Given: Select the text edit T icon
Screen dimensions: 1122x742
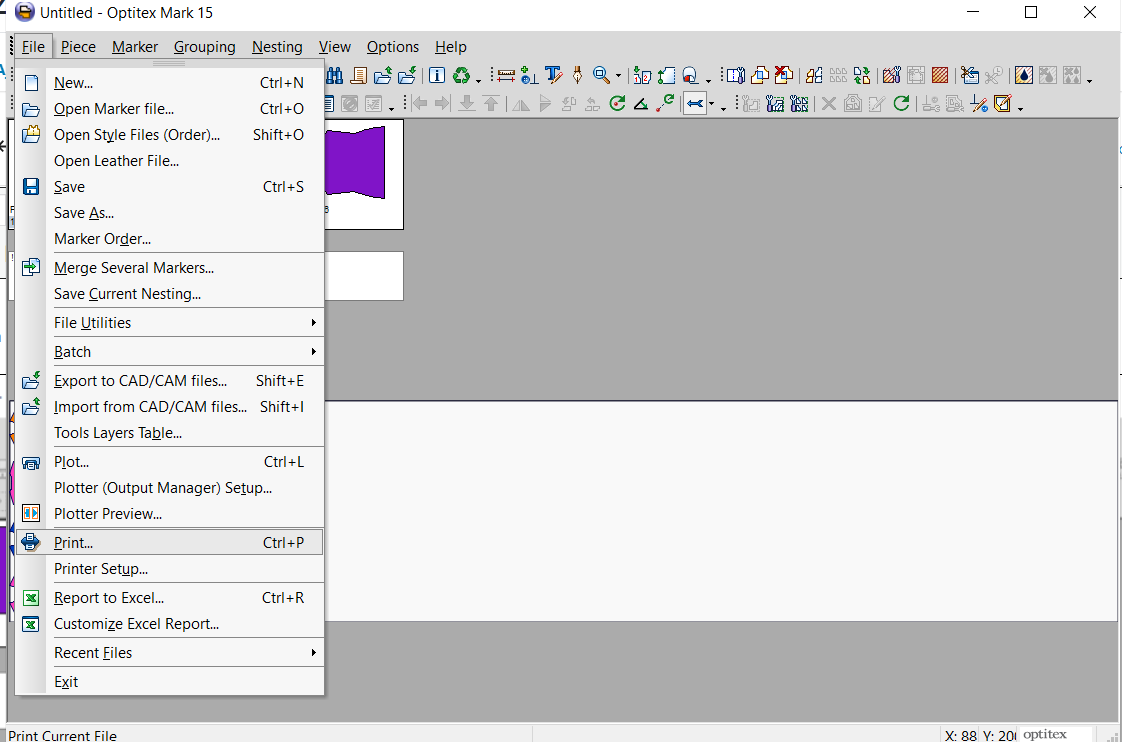Looking at the screenshot, I should (554, 75).
